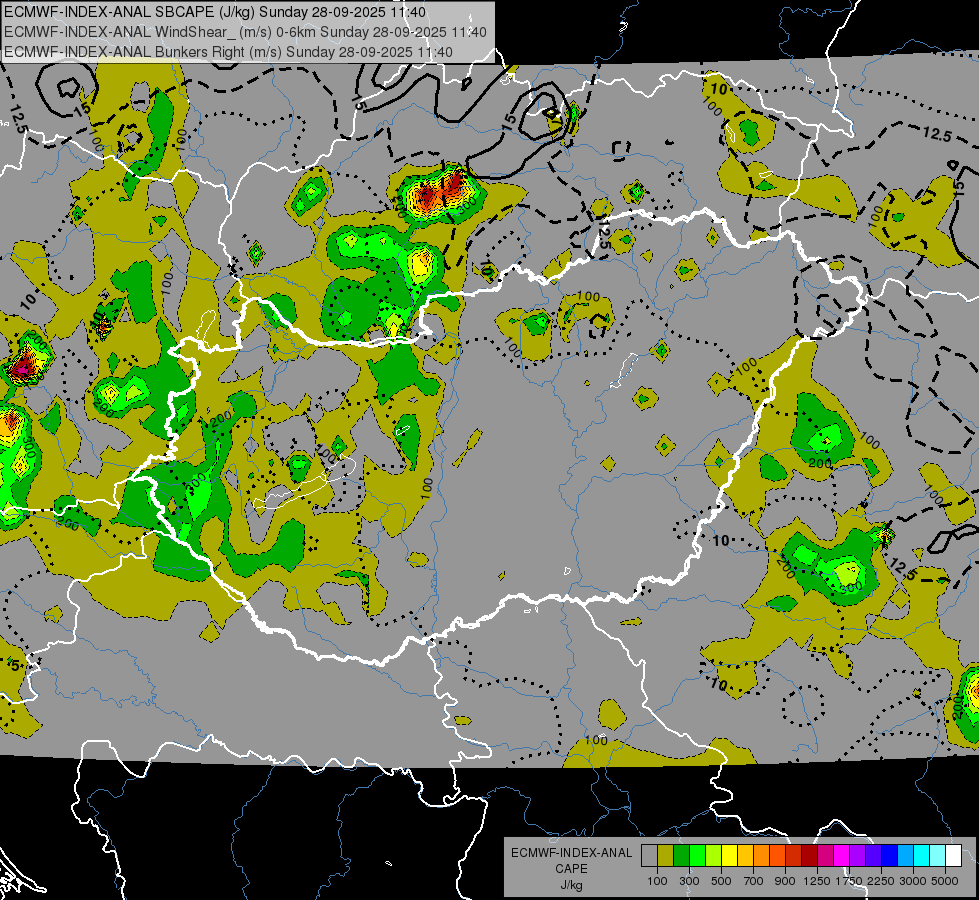Select the violet-blue swatch before 2250
The width and height of the screenshot is (979, 900).
click(x=873, y=856)
